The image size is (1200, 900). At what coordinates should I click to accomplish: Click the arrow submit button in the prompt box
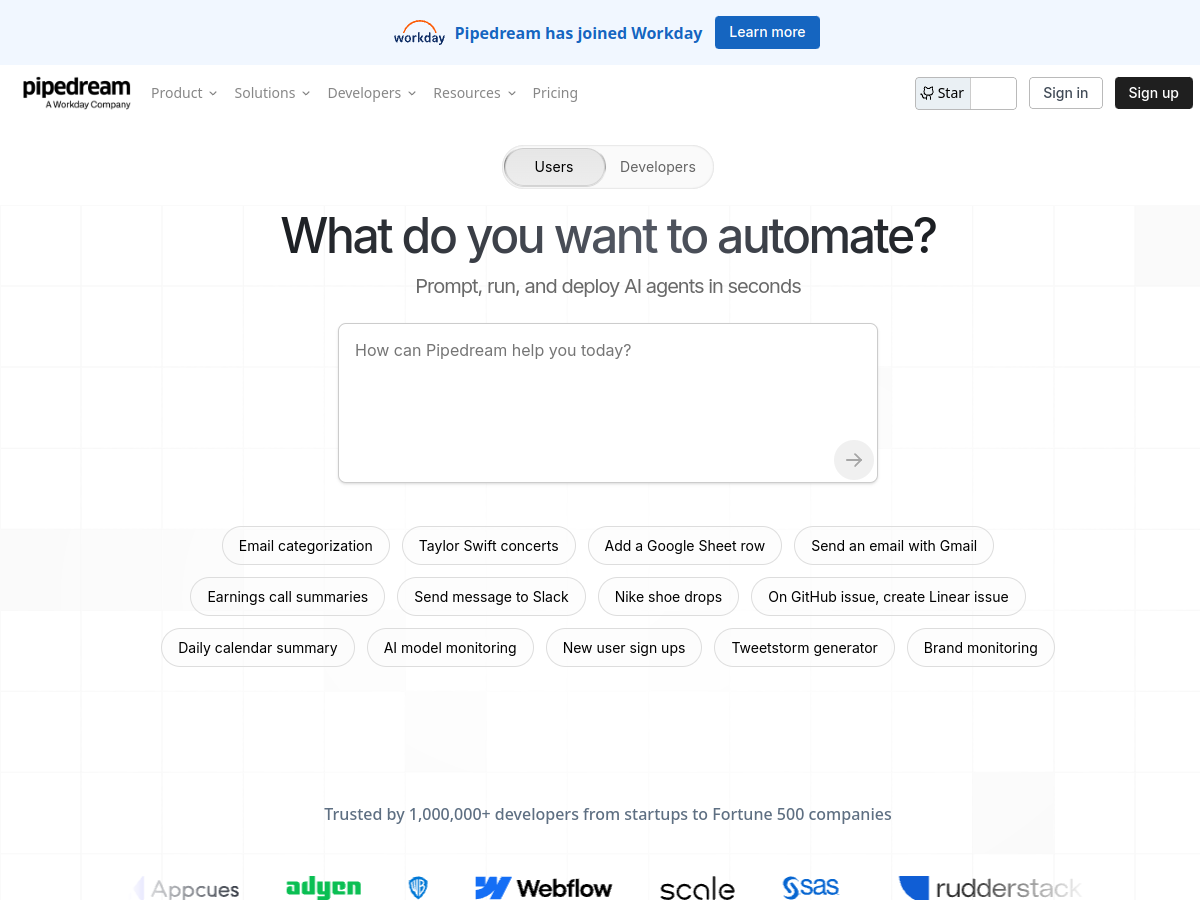(x=854, y=460)
